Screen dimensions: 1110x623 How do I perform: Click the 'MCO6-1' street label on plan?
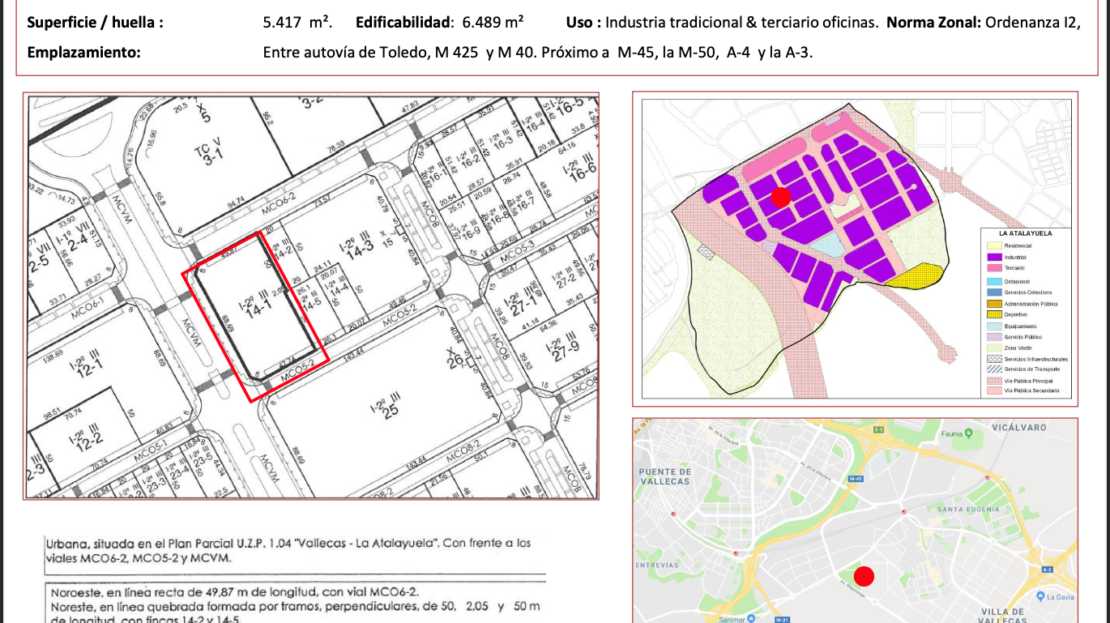point(88,309)
